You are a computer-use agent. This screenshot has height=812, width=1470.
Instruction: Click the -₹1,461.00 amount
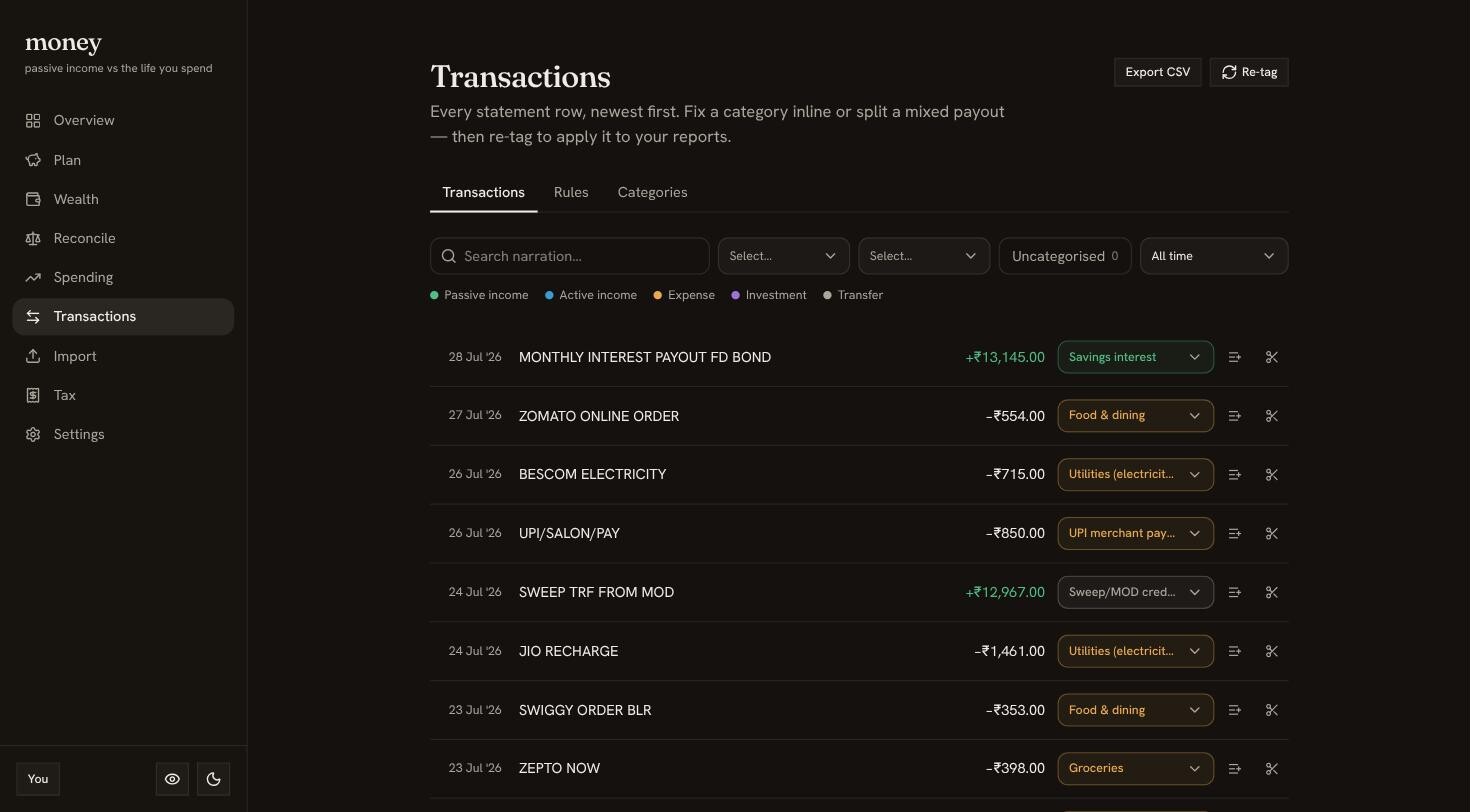tap(1009, 651)
